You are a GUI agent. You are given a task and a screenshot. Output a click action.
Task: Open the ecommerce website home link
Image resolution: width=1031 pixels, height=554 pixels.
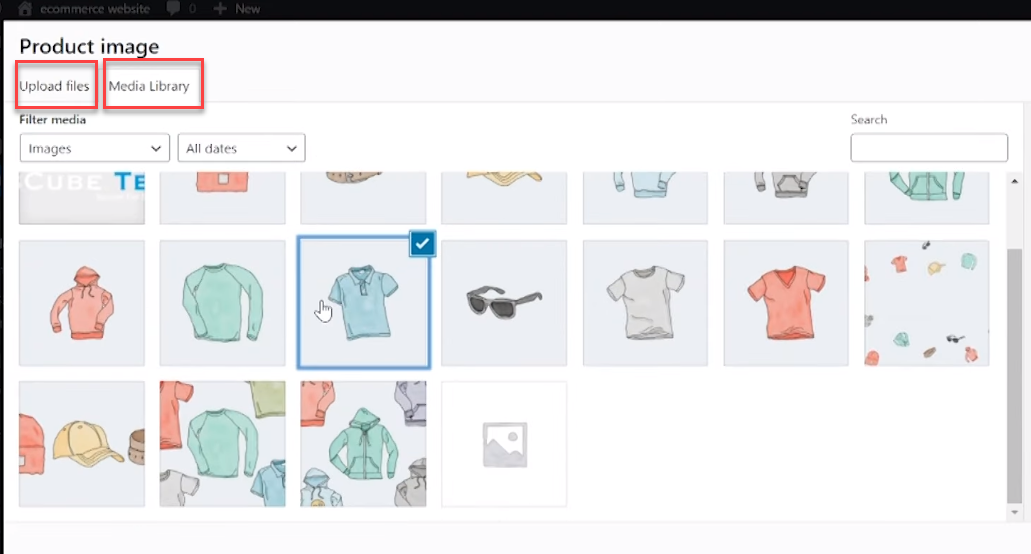(x=84, y=9)
